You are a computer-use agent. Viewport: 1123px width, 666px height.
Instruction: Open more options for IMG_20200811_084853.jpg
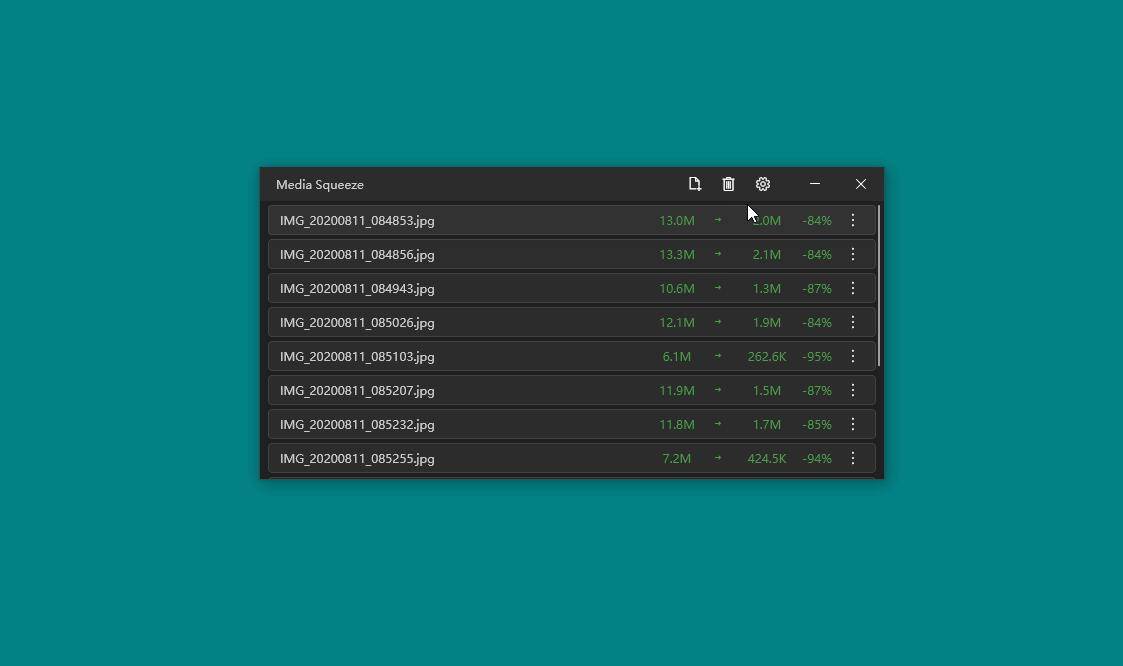pos(853,220)
